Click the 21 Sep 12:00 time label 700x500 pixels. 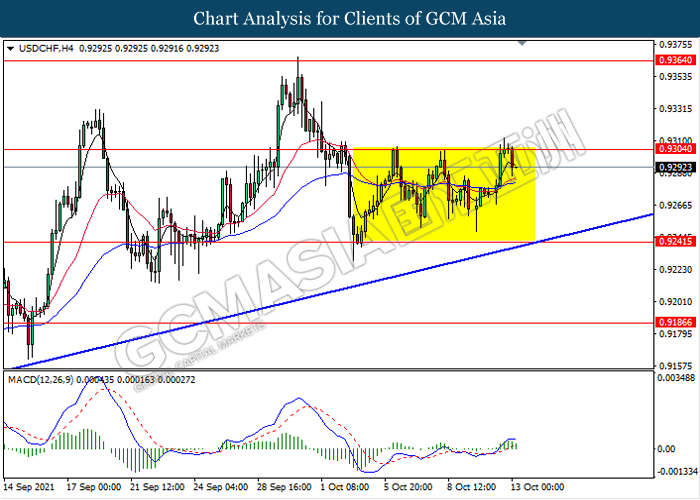tap(157, 487)
